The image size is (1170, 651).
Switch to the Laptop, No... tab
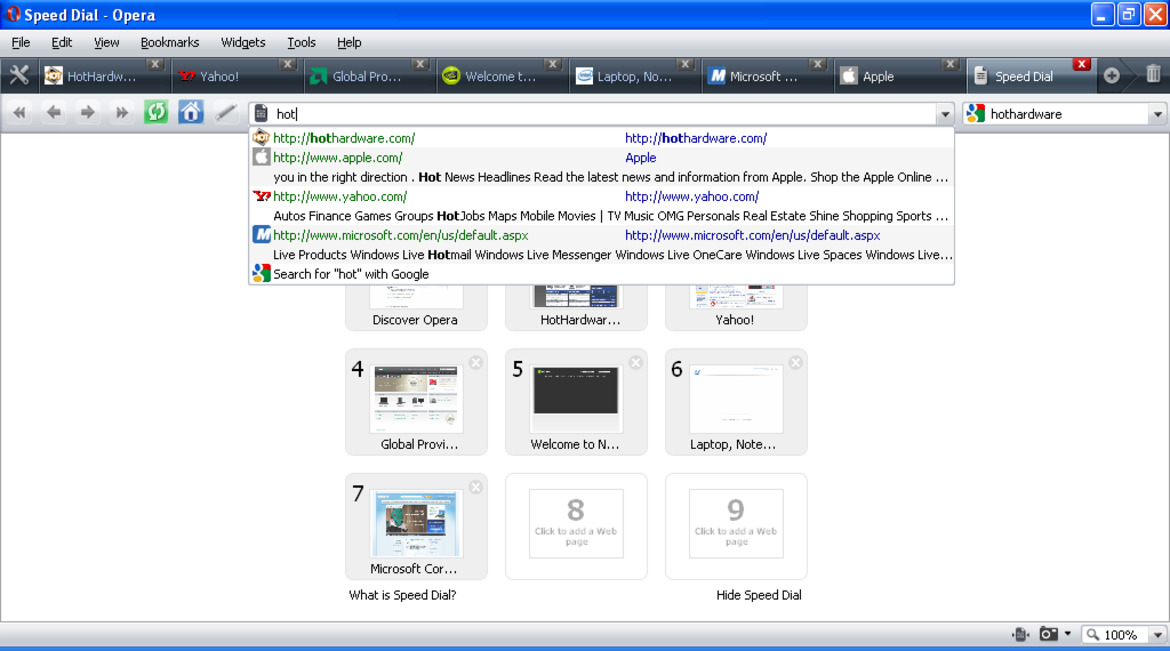click(634, 76)
